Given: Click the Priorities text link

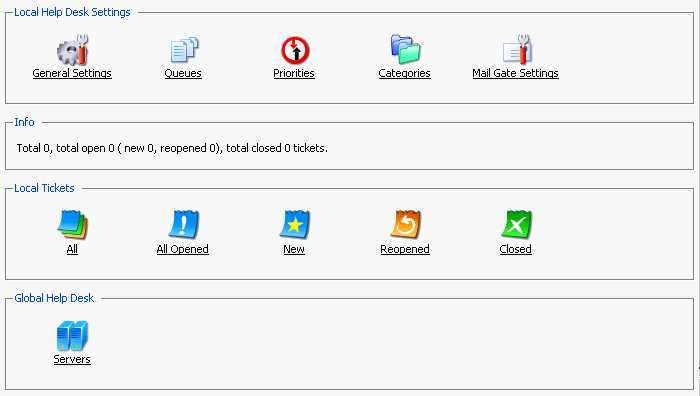Looking at the screenshot, I should pos(294,73).
